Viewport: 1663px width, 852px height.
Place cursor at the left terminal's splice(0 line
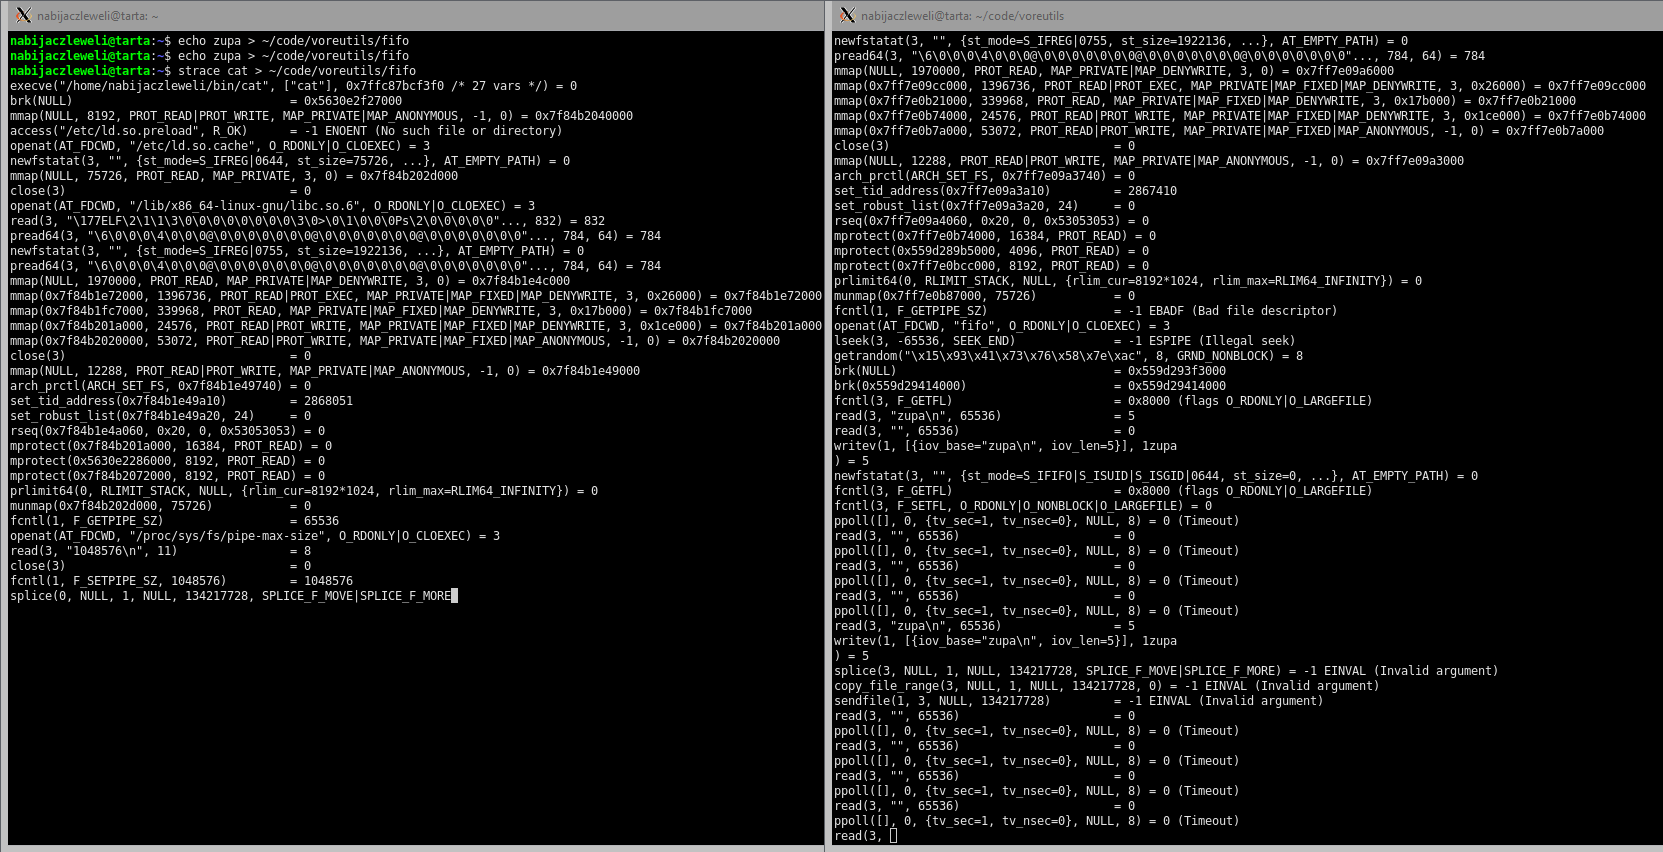click(230, 596)
